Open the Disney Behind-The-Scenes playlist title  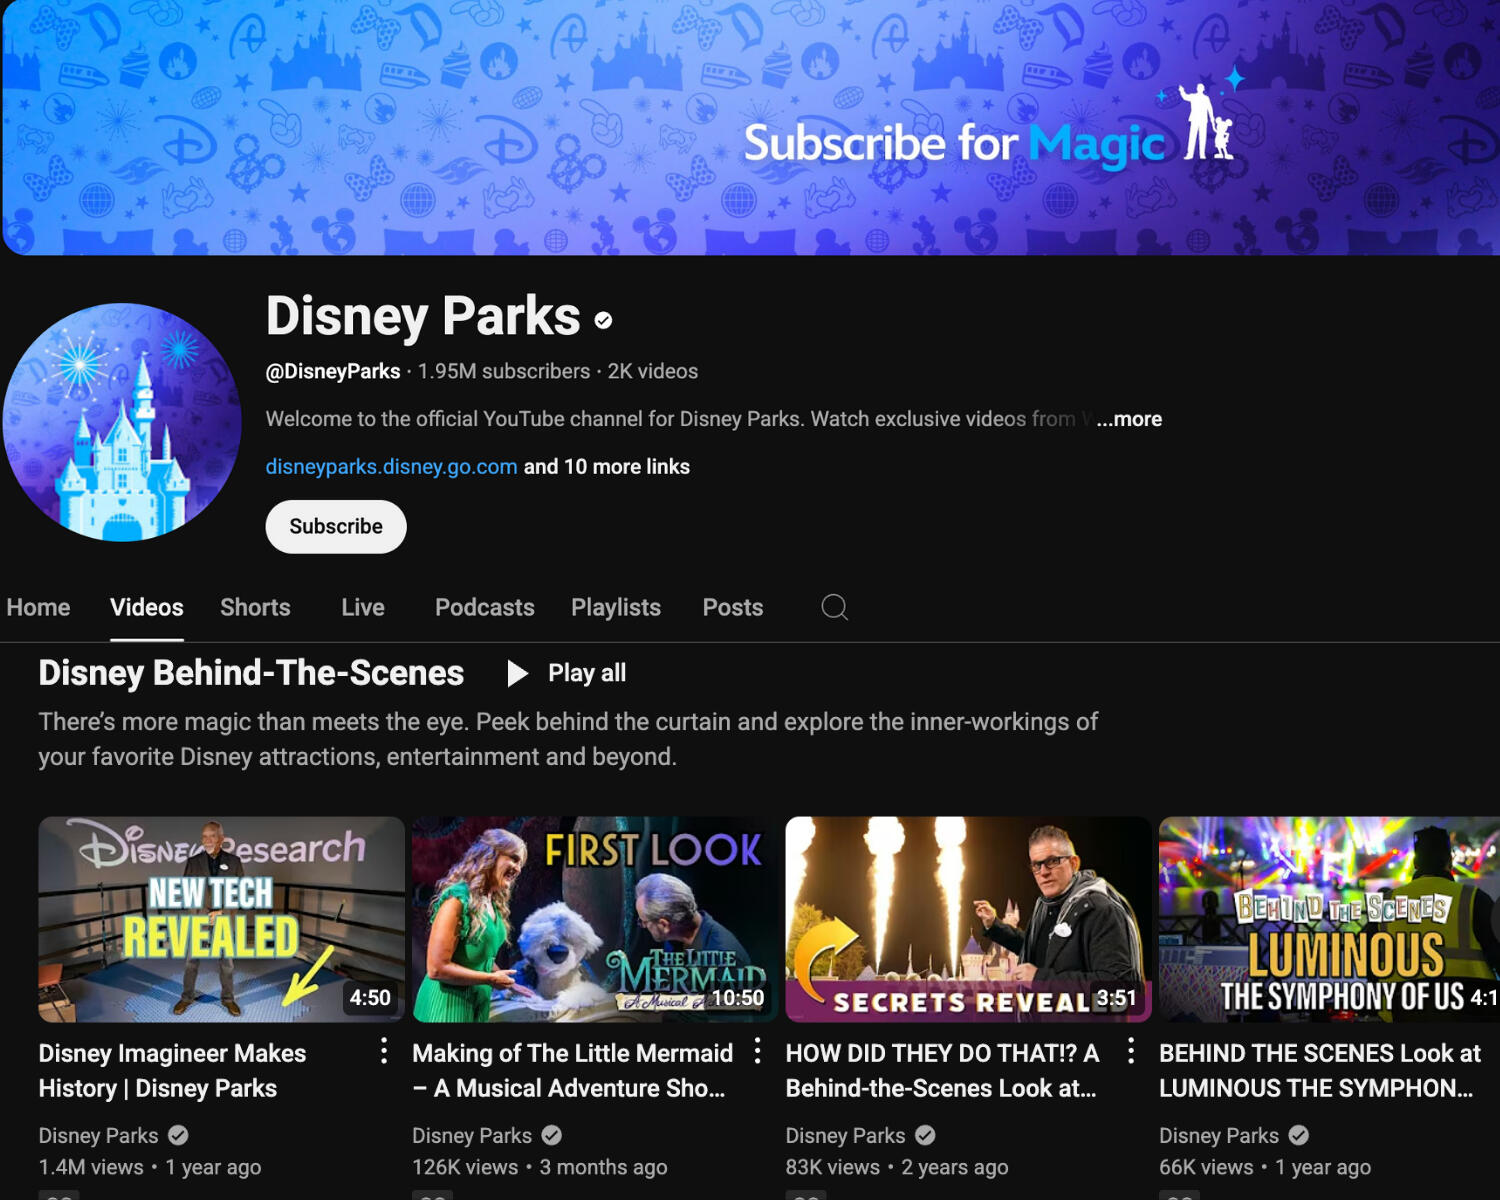(251, 673)
